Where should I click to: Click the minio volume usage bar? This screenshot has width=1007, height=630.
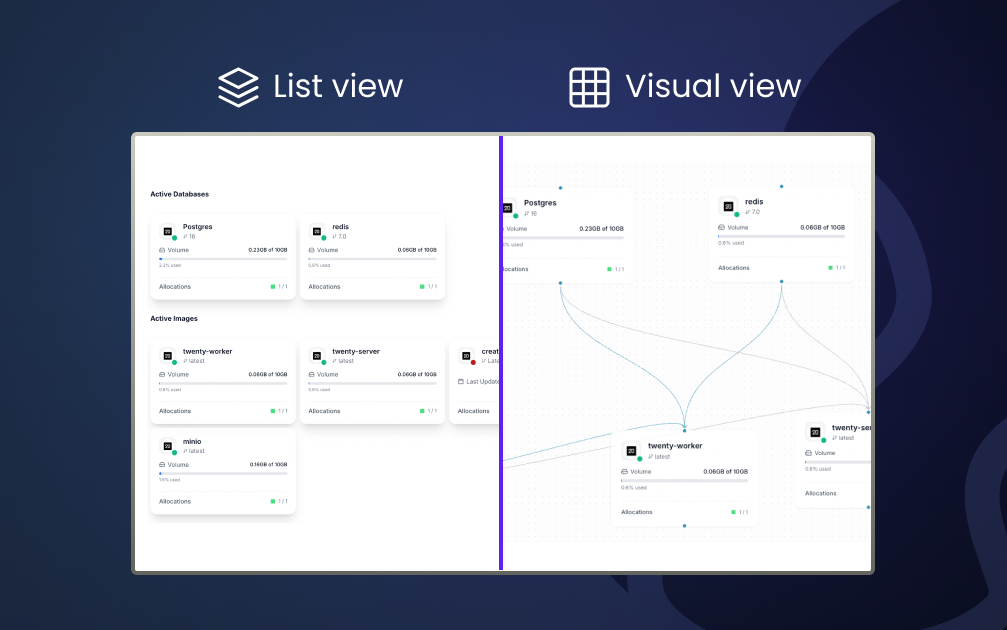pyautogui.click(x=223, y=473)
